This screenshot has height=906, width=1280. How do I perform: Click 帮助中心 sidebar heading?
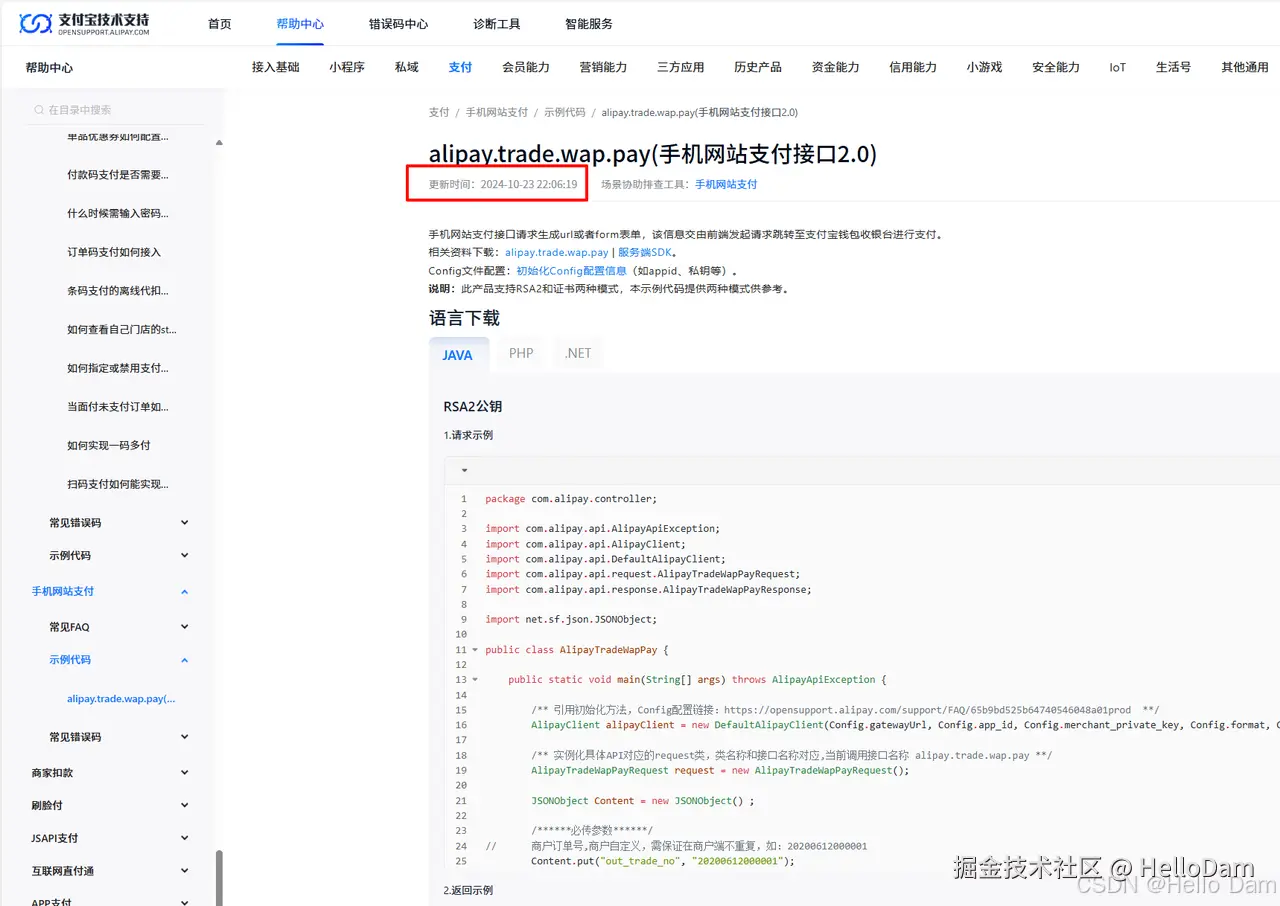pyautogui.click(x=49, y=68)
